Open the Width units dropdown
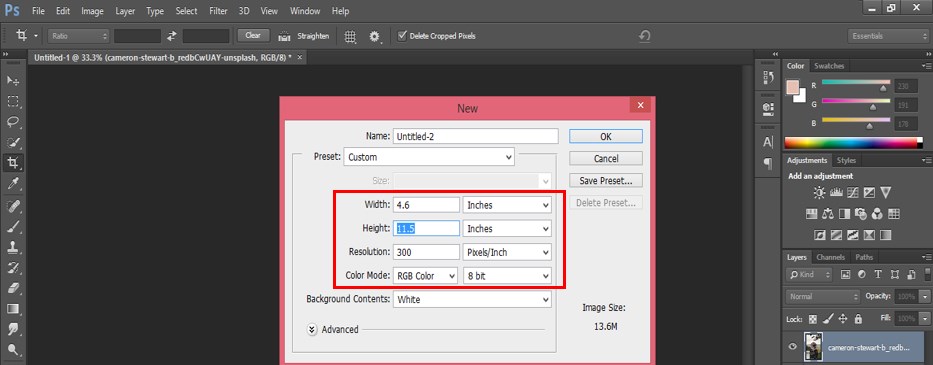The image size is (933, 365). click(x=507, y=205)
